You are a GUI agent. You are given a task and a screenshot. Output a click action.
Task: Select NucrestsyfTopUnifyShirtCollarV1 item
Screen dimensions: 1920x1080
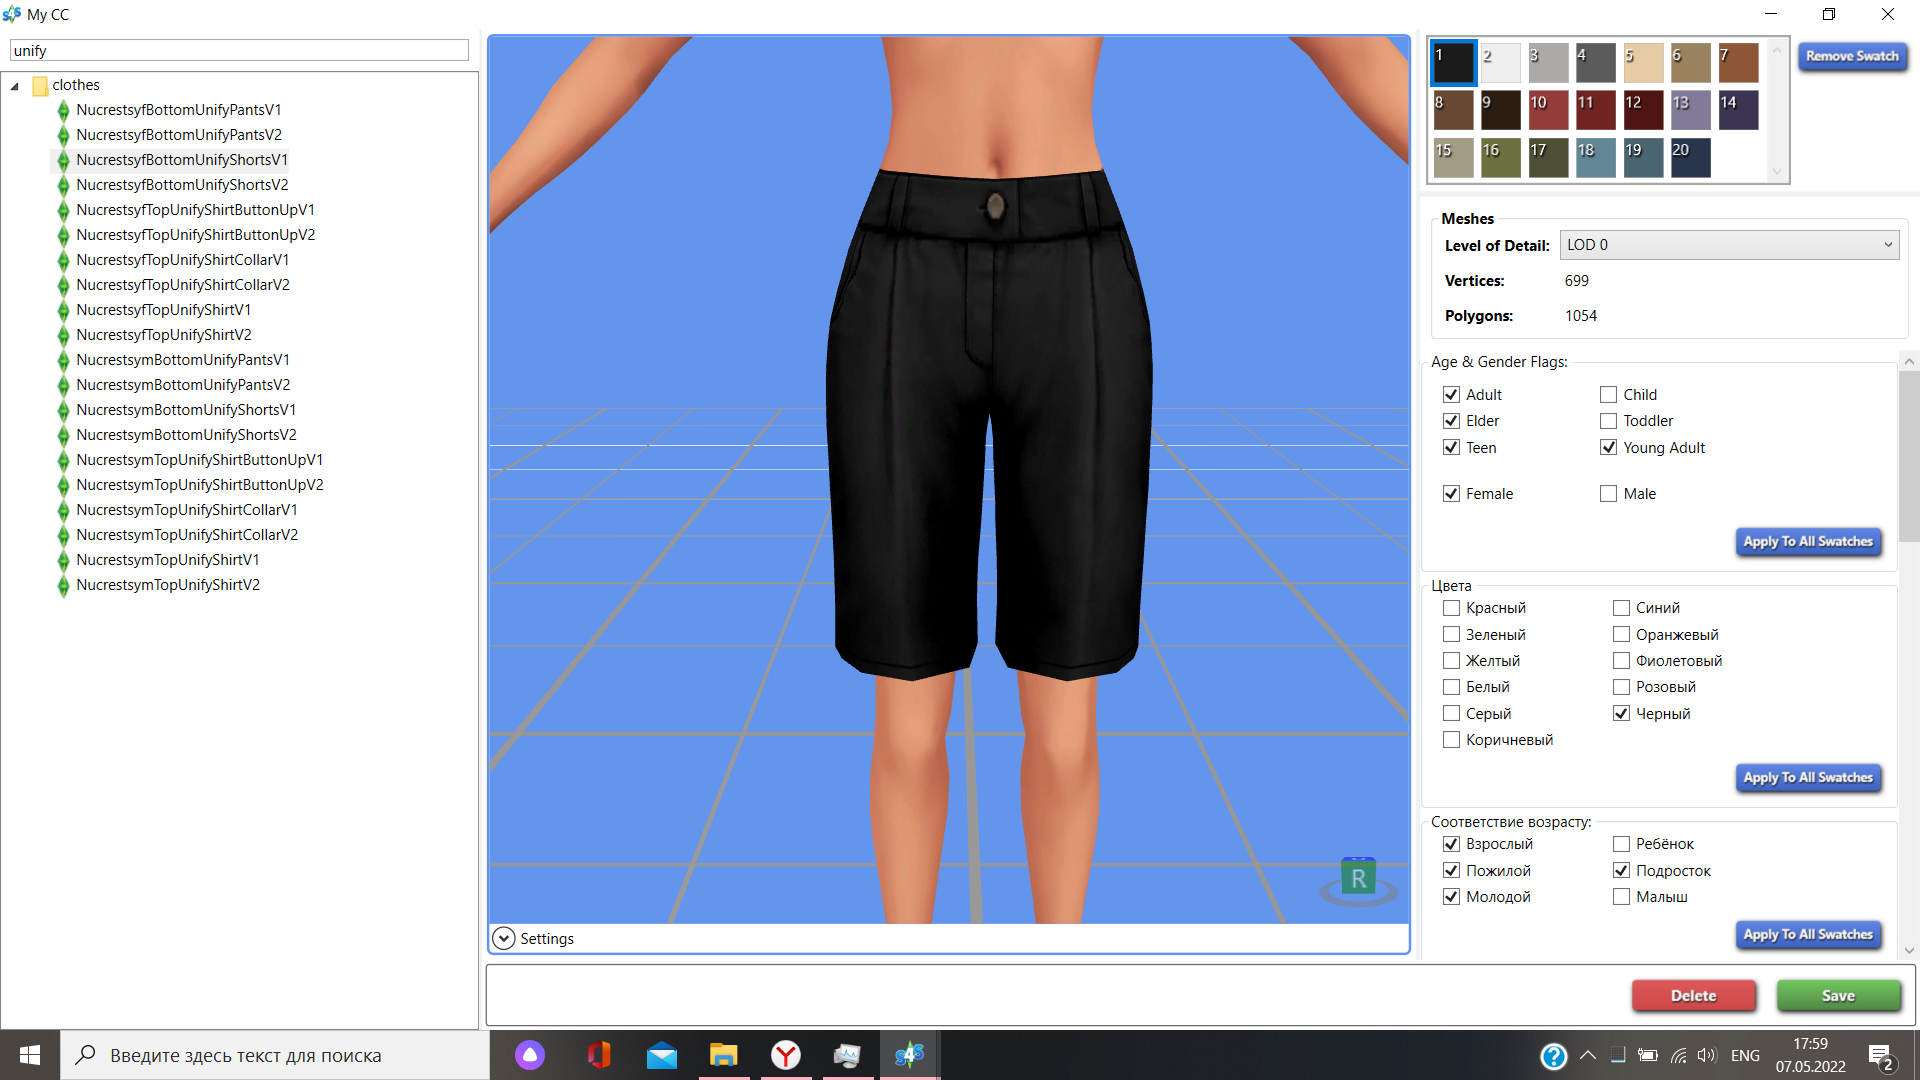coord(183,260)
